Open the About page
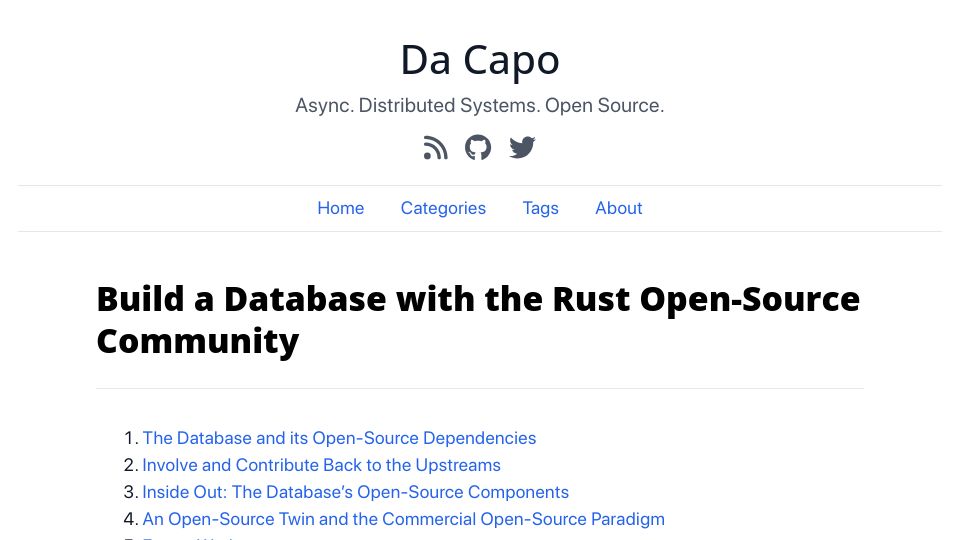Image resolution: width=960 pixels, height=540 pixels. click(x=618, y=208)
